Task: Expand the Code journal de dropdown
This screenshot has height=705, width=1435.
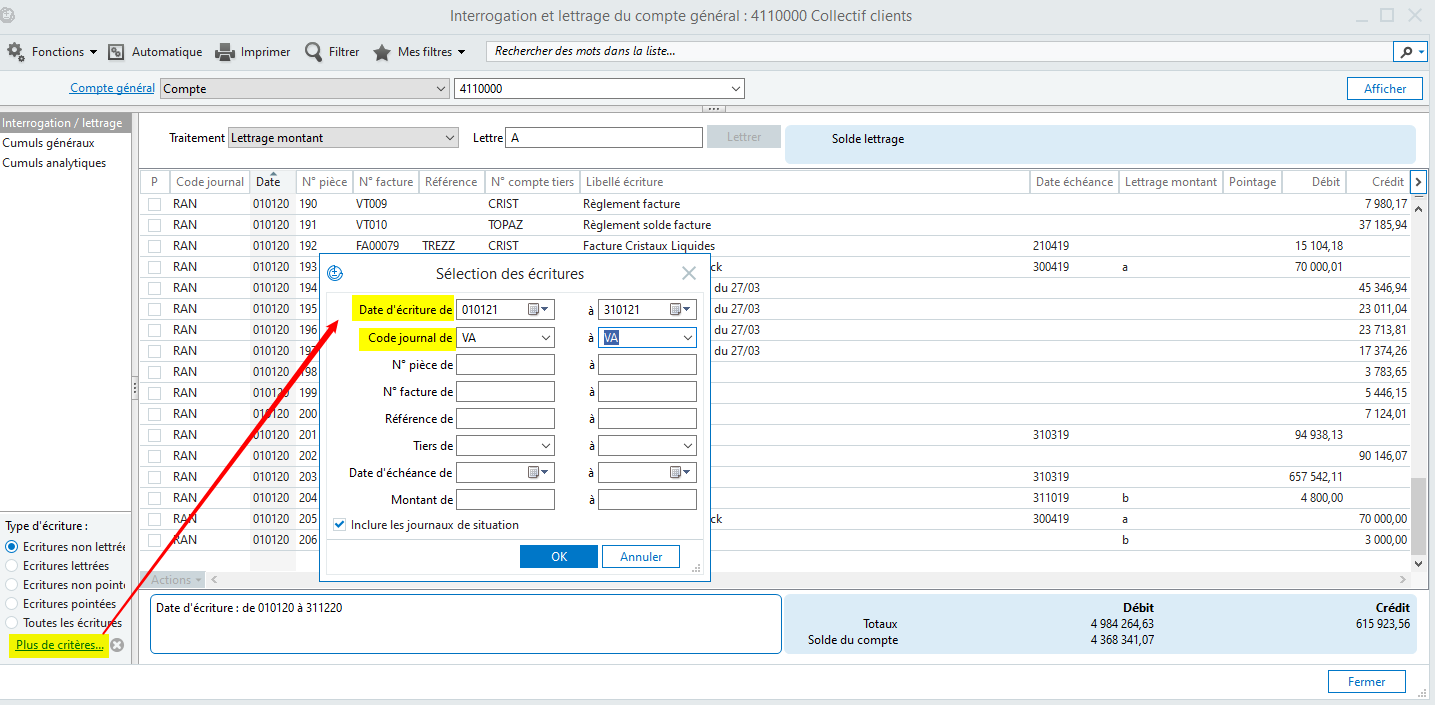Action: coord(545,338)
